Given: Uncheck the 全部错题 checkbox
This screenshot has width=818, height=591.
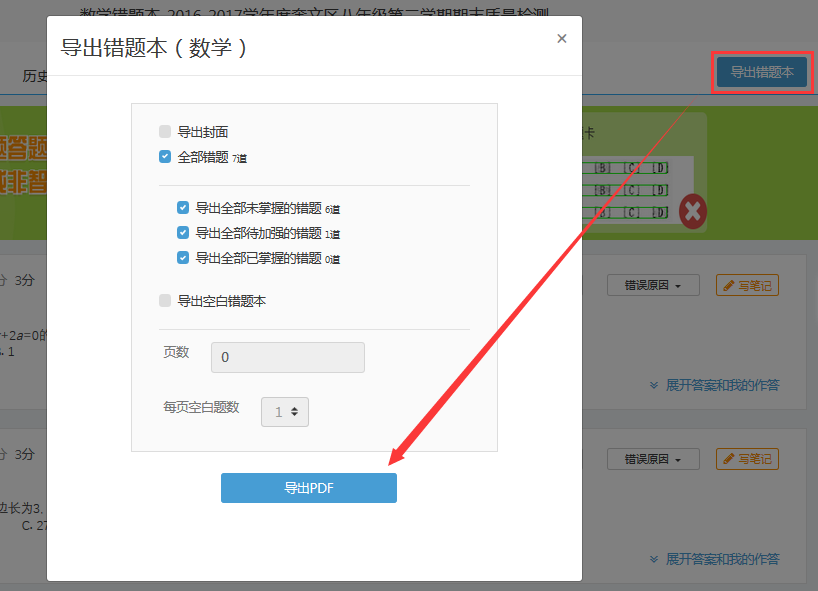Looking at the screenshot, I should click(x=165, y=156).
